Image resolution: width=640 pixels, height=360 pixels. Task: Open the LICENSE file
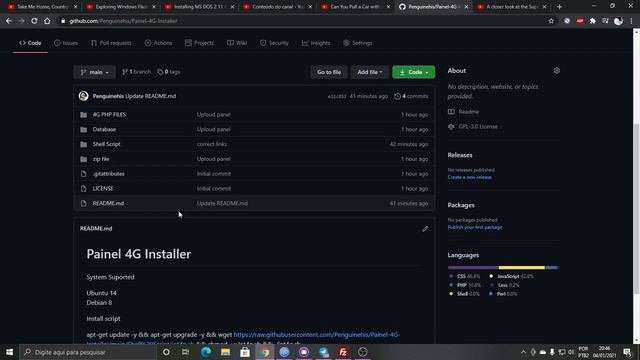[103, 189]
